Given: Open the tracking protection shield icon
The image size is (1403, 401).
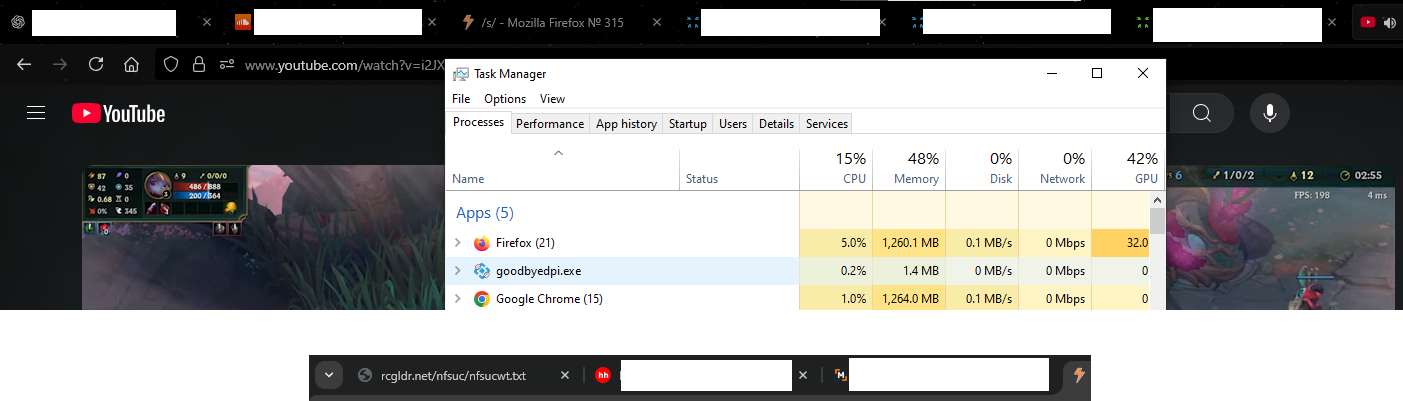Looking at the screenshot, I should (171, 64).
